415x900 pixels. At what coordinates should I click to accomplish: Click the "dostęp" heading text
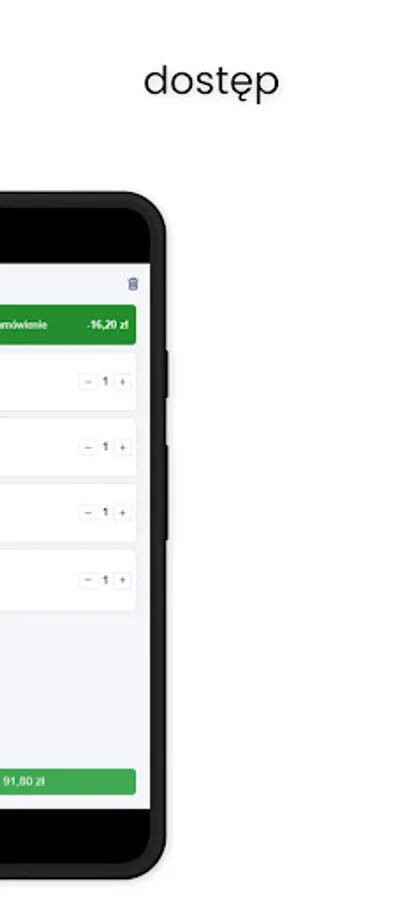(211, 83)
